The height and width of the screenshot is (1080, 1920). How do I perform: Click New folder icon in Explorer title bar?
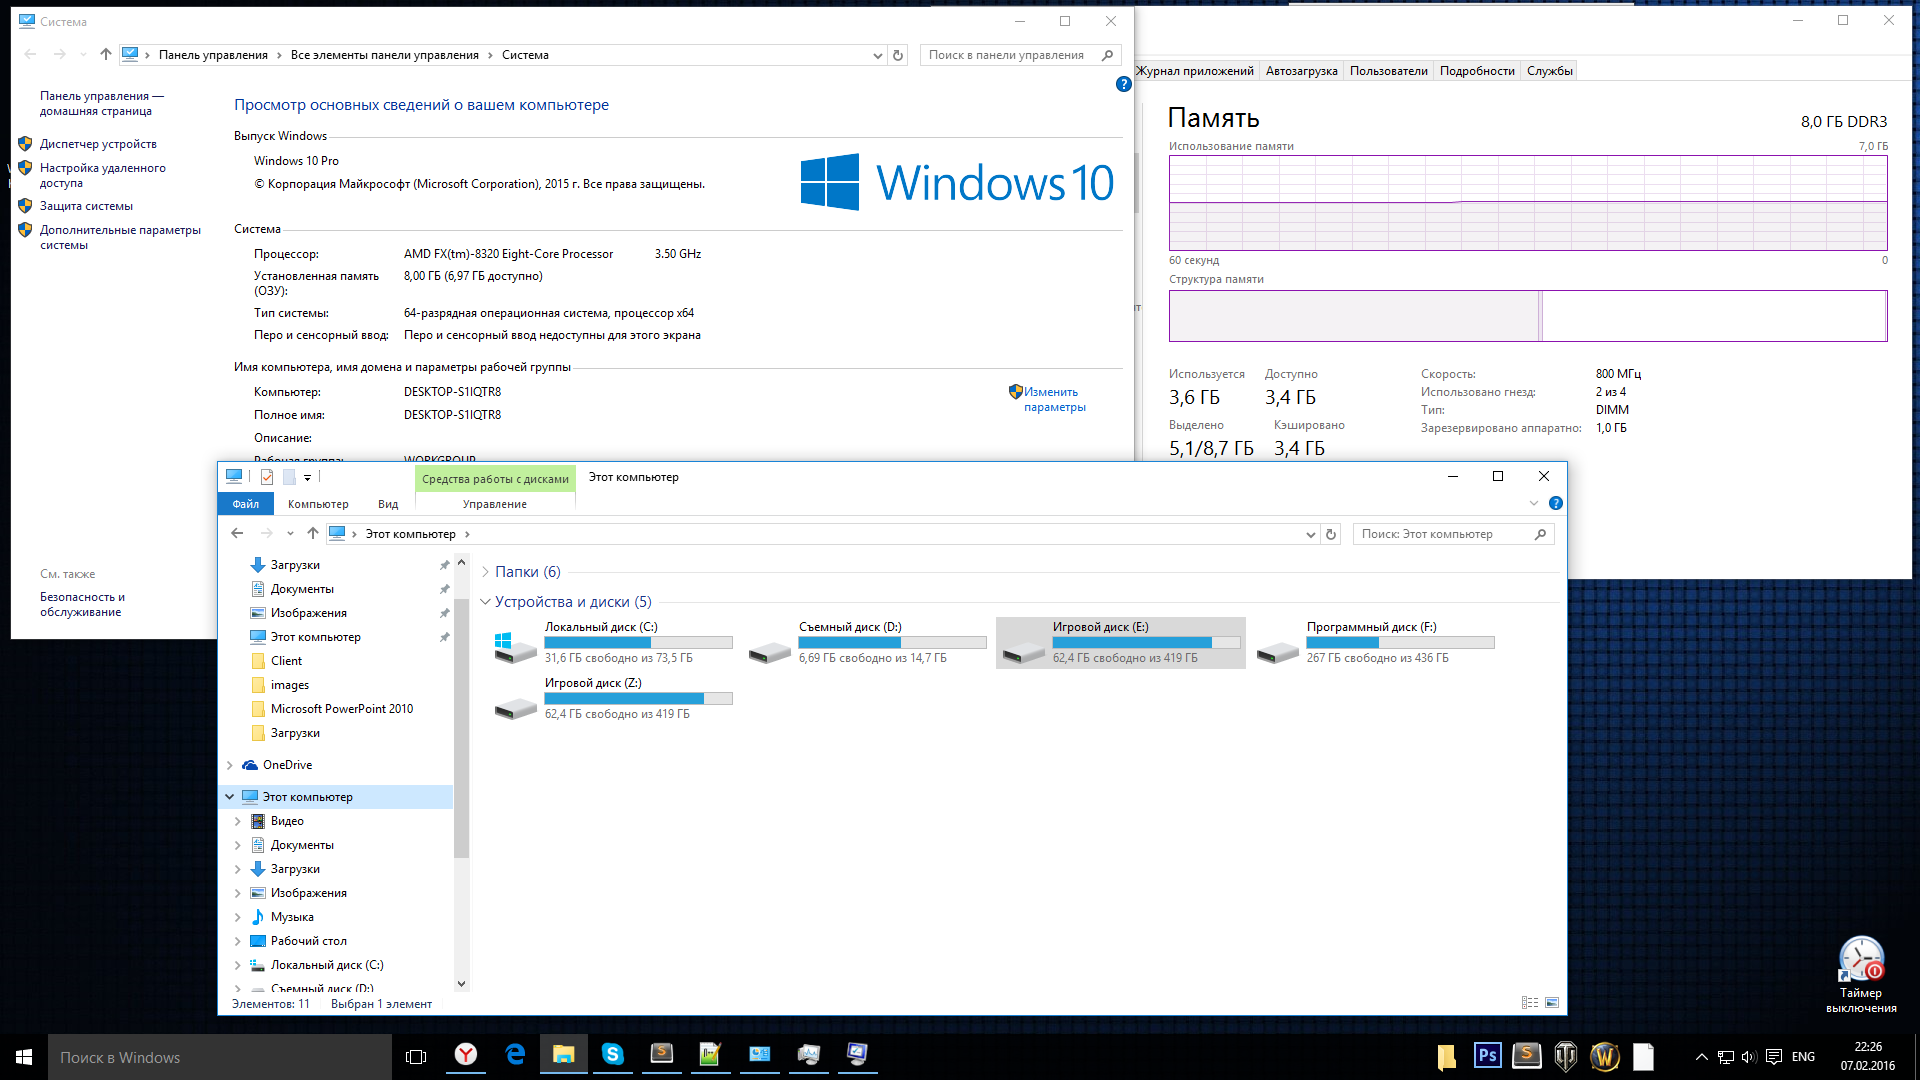click(289, 477)
